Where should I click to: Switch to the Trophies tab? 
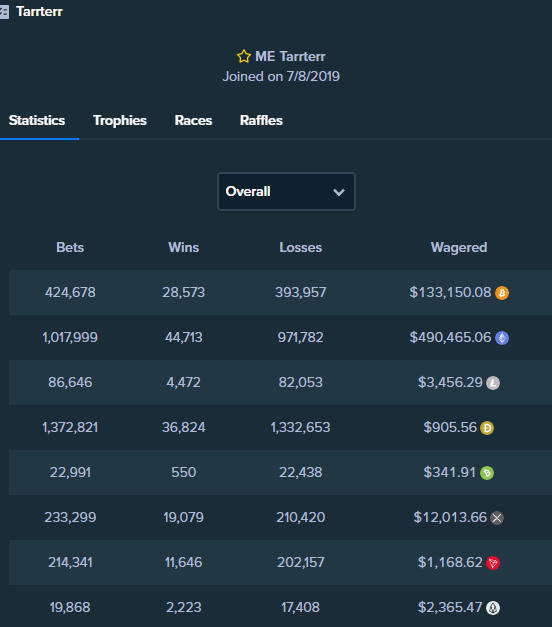[120, 120]
